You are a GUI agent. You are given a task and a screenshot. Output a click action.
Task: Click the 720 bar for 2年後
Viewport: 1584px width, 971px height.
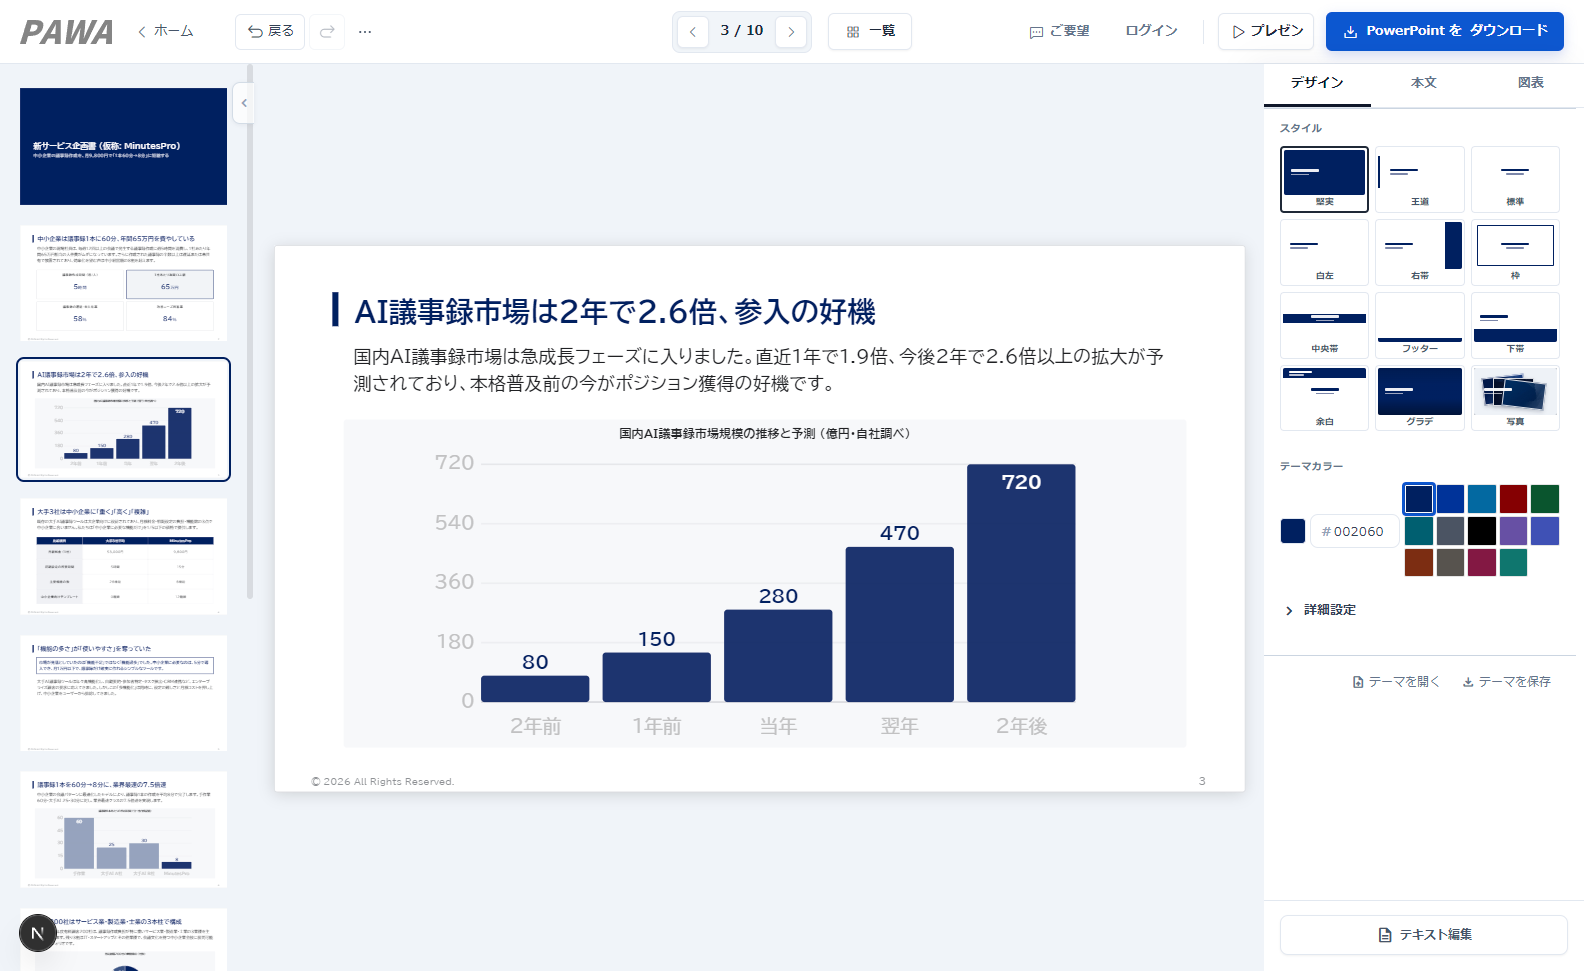[1021, 583]
